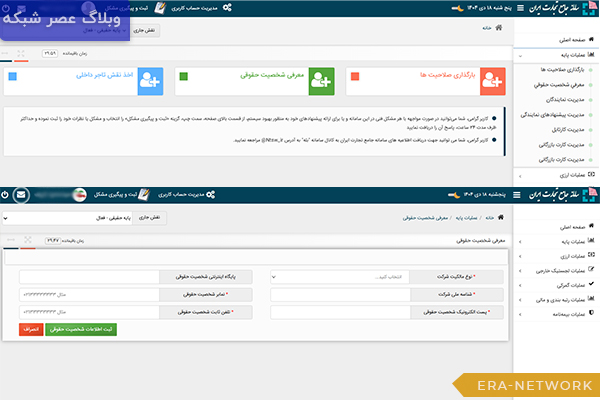
Task: Click عملیات لجستیک خارجی edit icon in form sidebar
Action: coord(591,269)
